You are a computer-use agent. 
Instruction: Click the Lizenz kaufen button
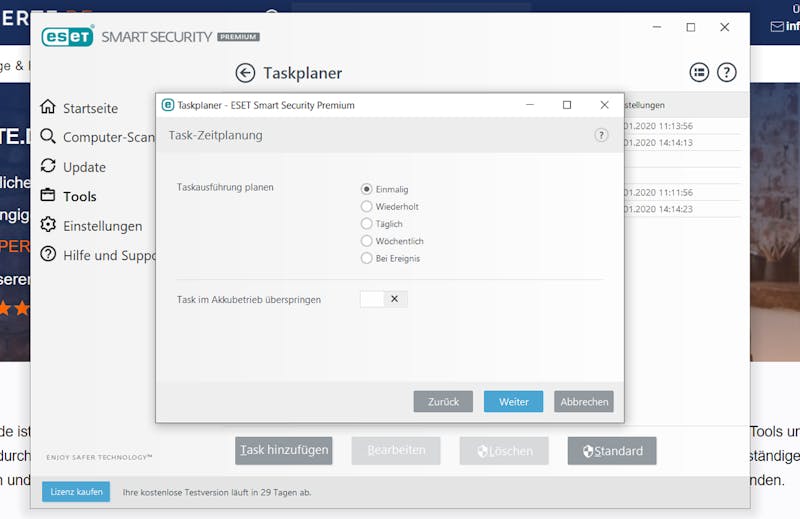(x=76, y=492)
